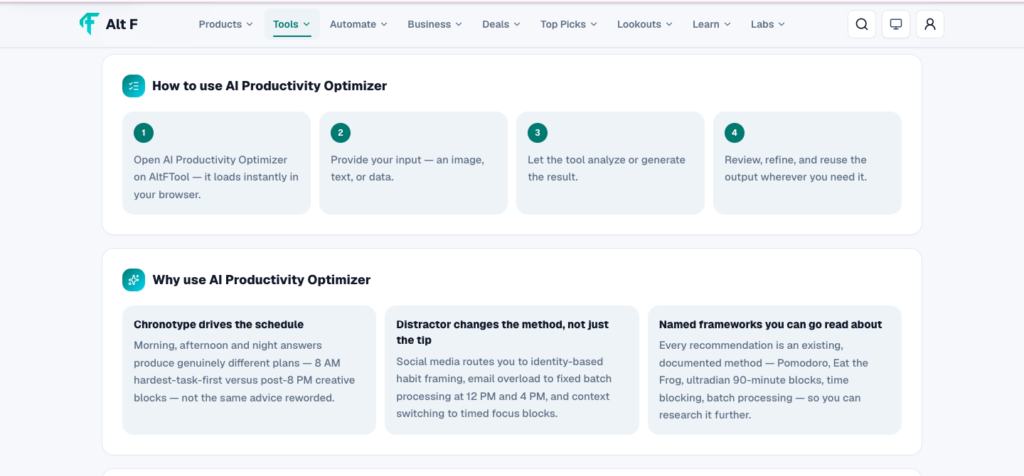Screen dimensions: 1024x476
Task: Click the checklist icon beside How to use
Action: (133, 86)
